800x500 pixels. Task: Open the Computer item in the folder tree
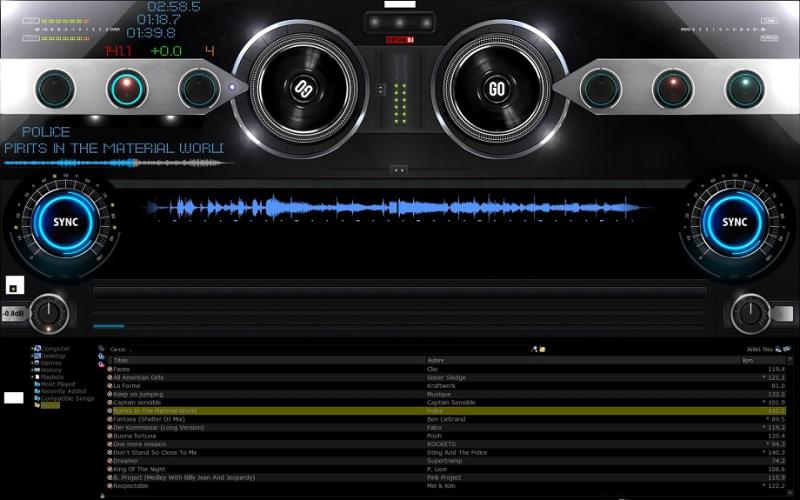55,349
